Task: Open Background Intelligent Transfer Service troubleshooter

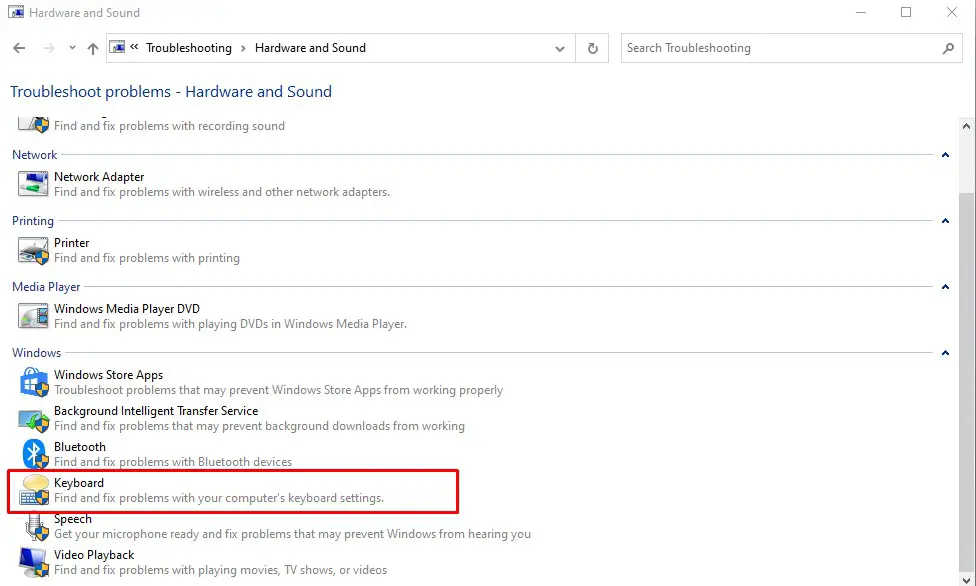Action: (x=156, y=411)
